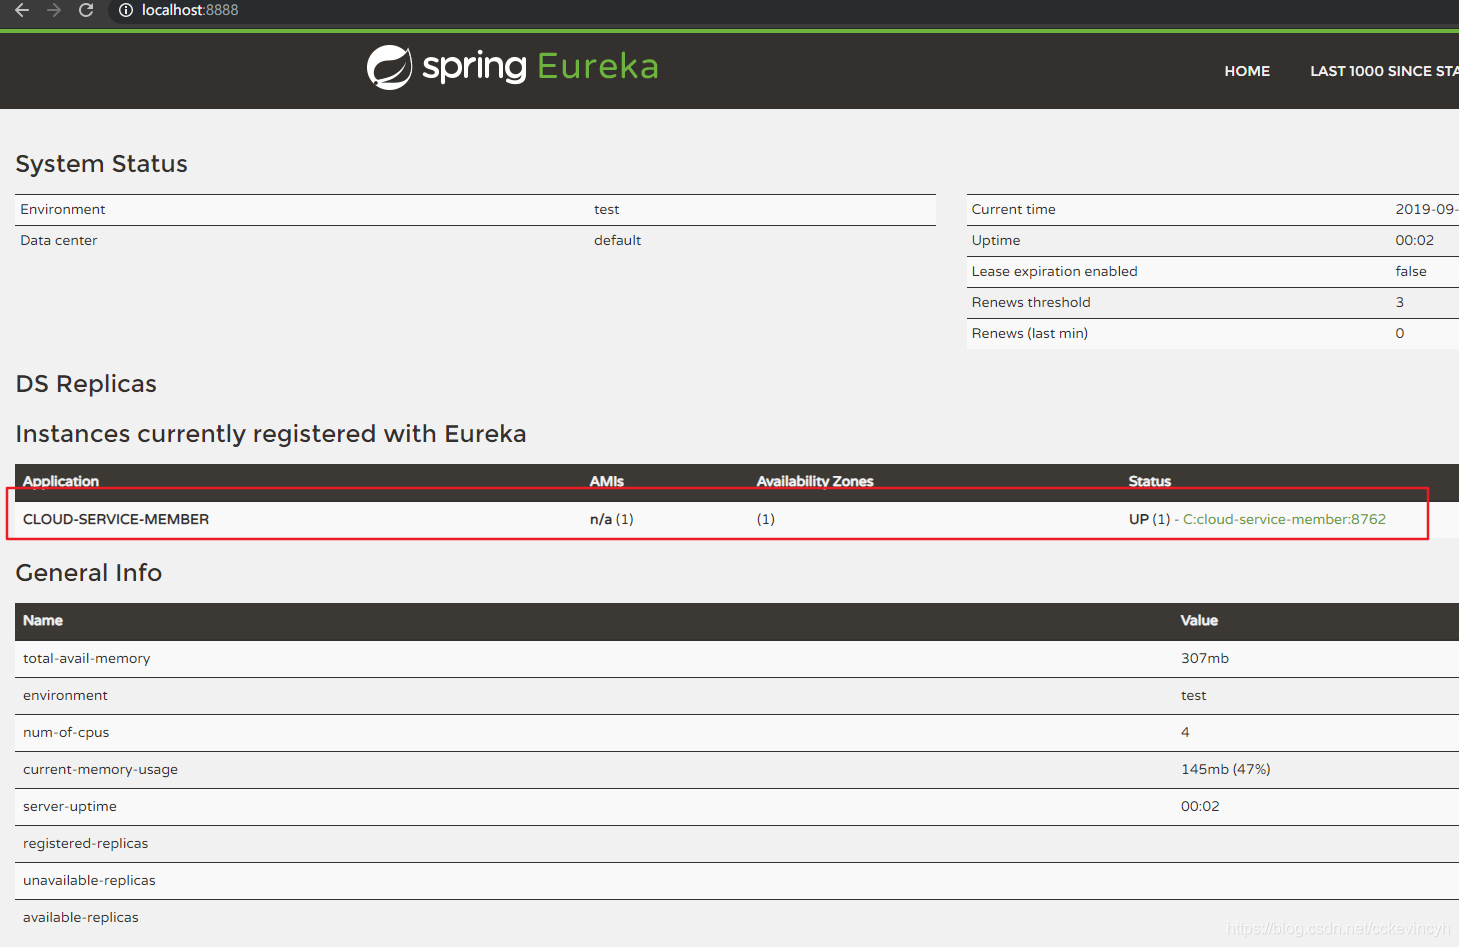The image size is (1459, 947).
Task: Click the AMIs column header
Action: 607,481
